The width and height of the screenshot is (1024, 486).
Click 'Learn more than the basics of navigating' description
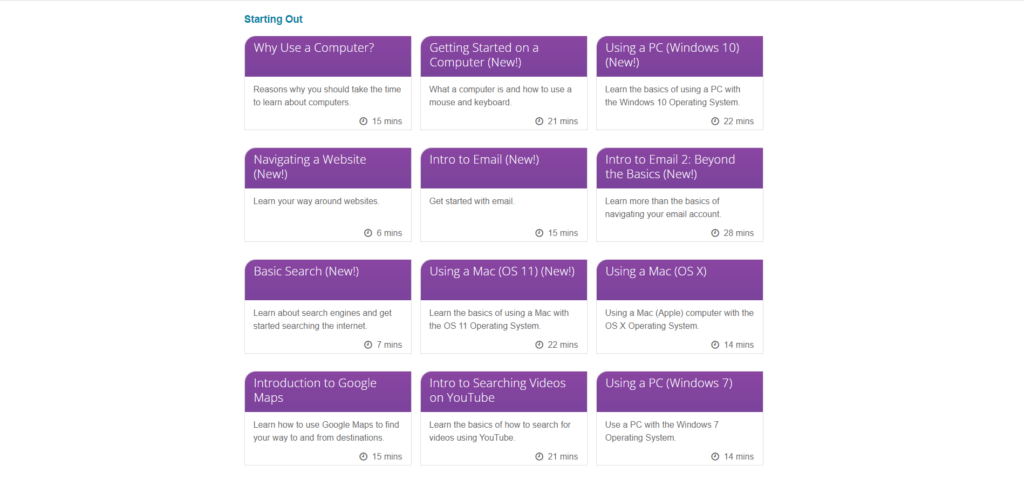click(663, 208)
